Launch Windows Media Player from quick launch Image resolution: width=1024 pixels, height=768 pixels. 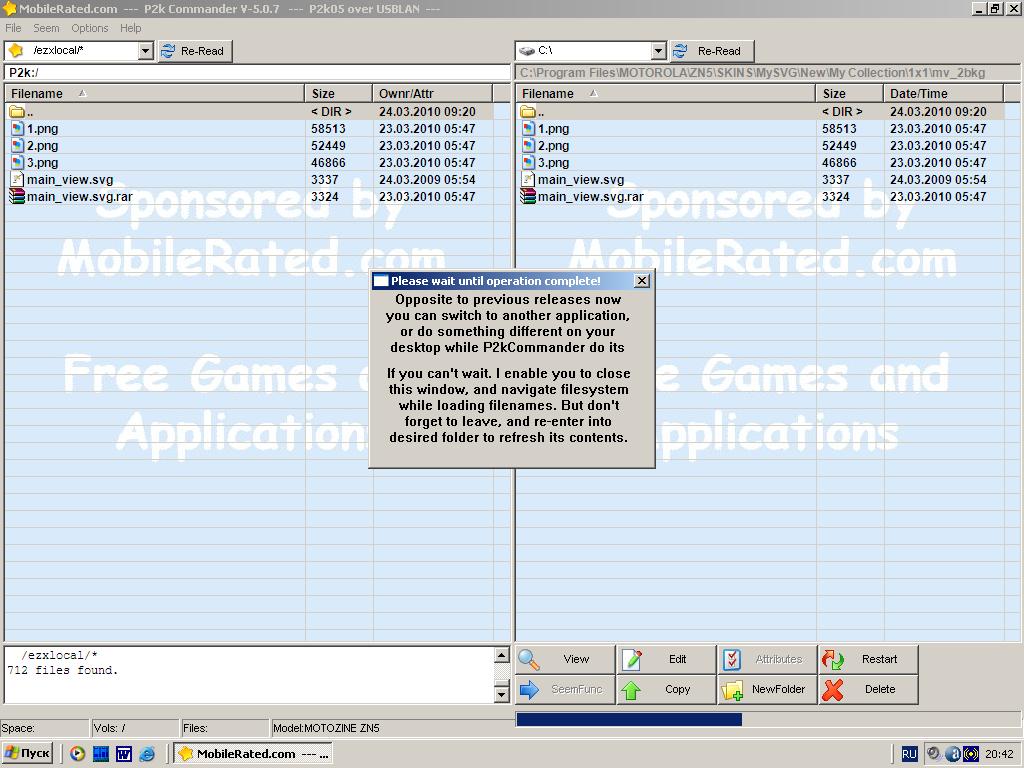(77, 754)
